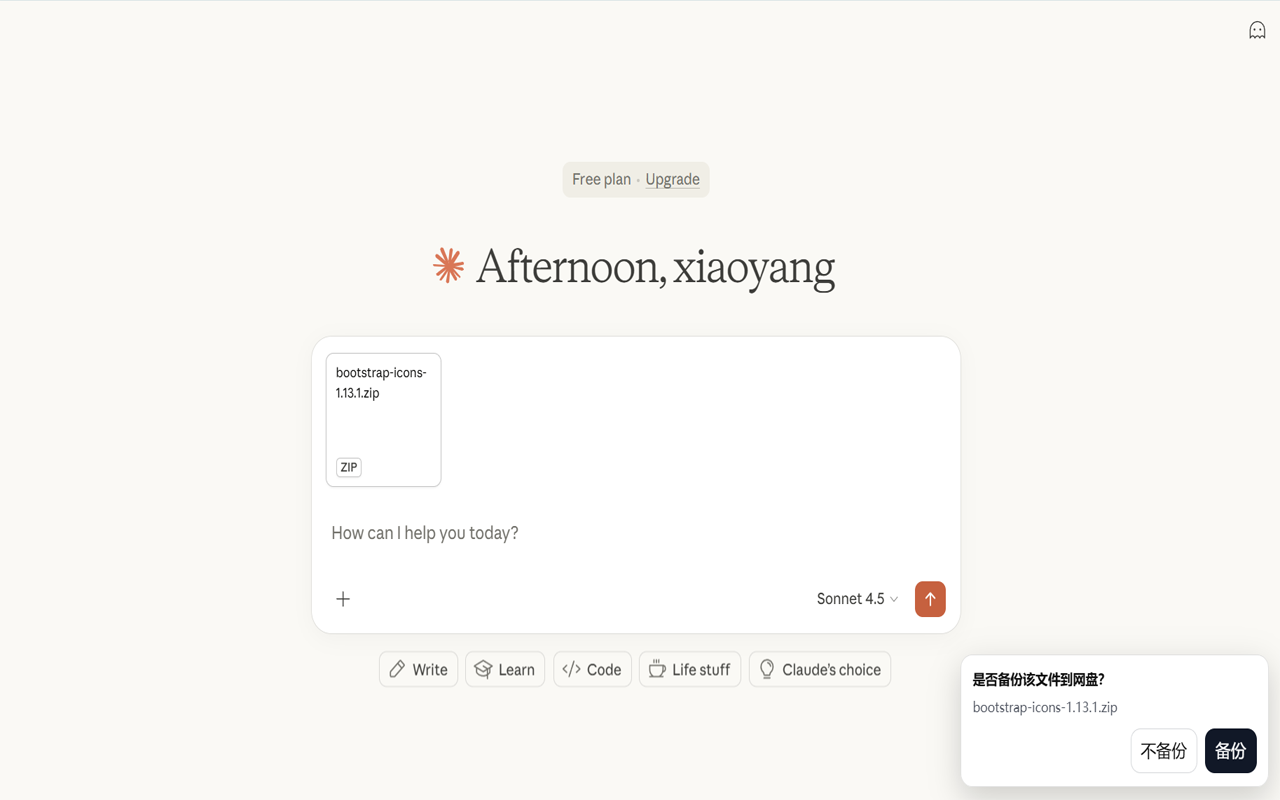Viewport: 1280px width, 800px height.
Task: Select the Life stuff suggestion chip
Action: [690, 669]
